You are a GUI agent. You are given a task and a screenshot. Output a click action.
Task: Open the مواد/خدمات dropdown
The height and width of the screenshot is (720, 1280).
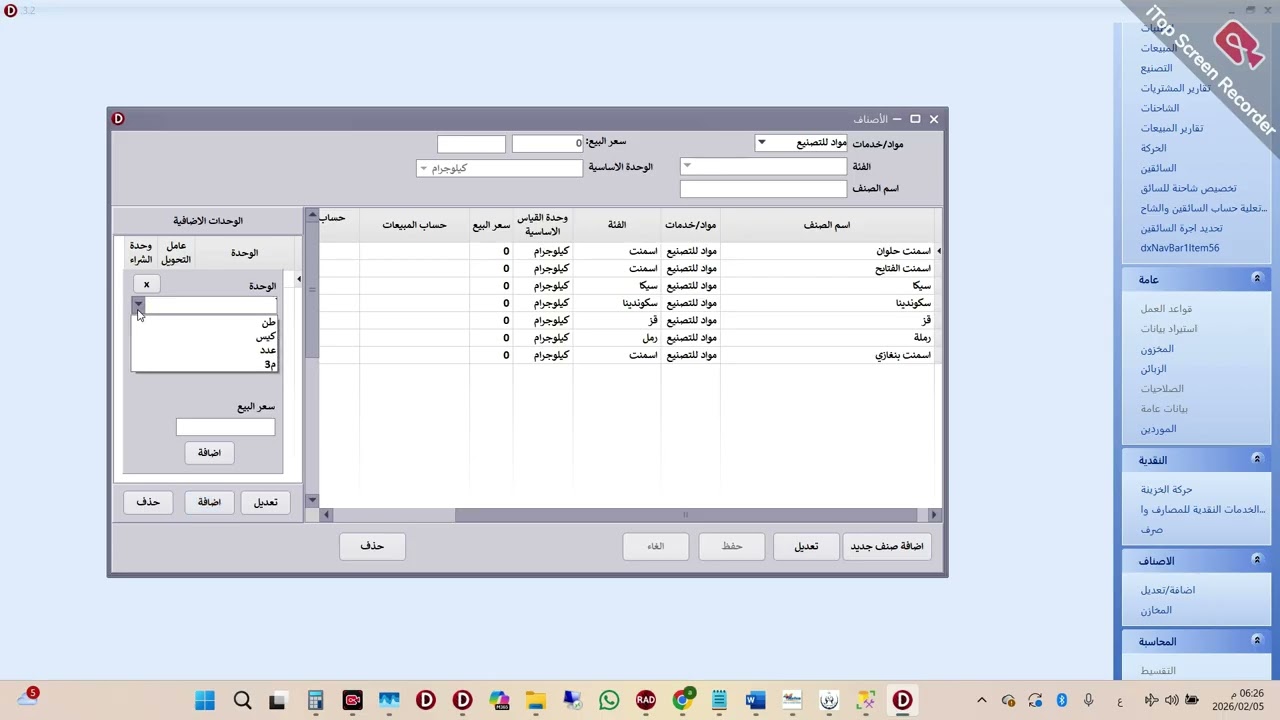761,143
